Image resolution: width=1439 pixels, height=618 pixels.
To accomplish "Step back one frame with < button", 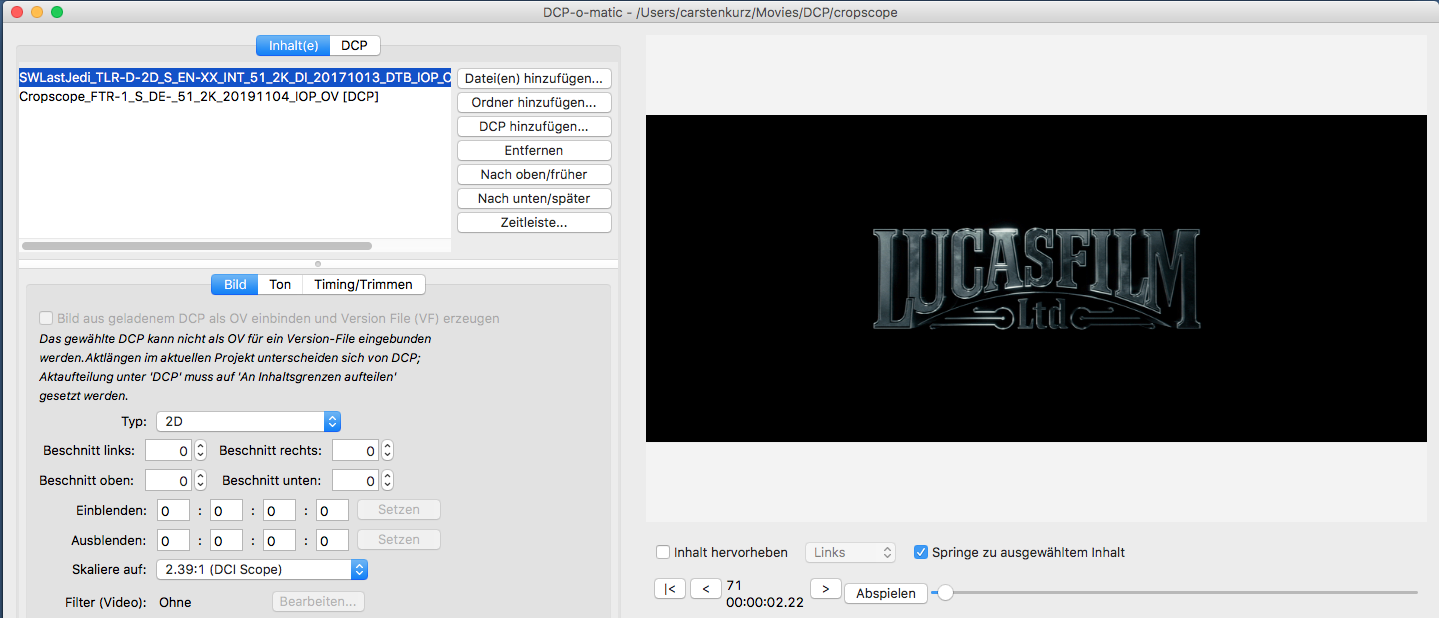I will click(706, 589).
